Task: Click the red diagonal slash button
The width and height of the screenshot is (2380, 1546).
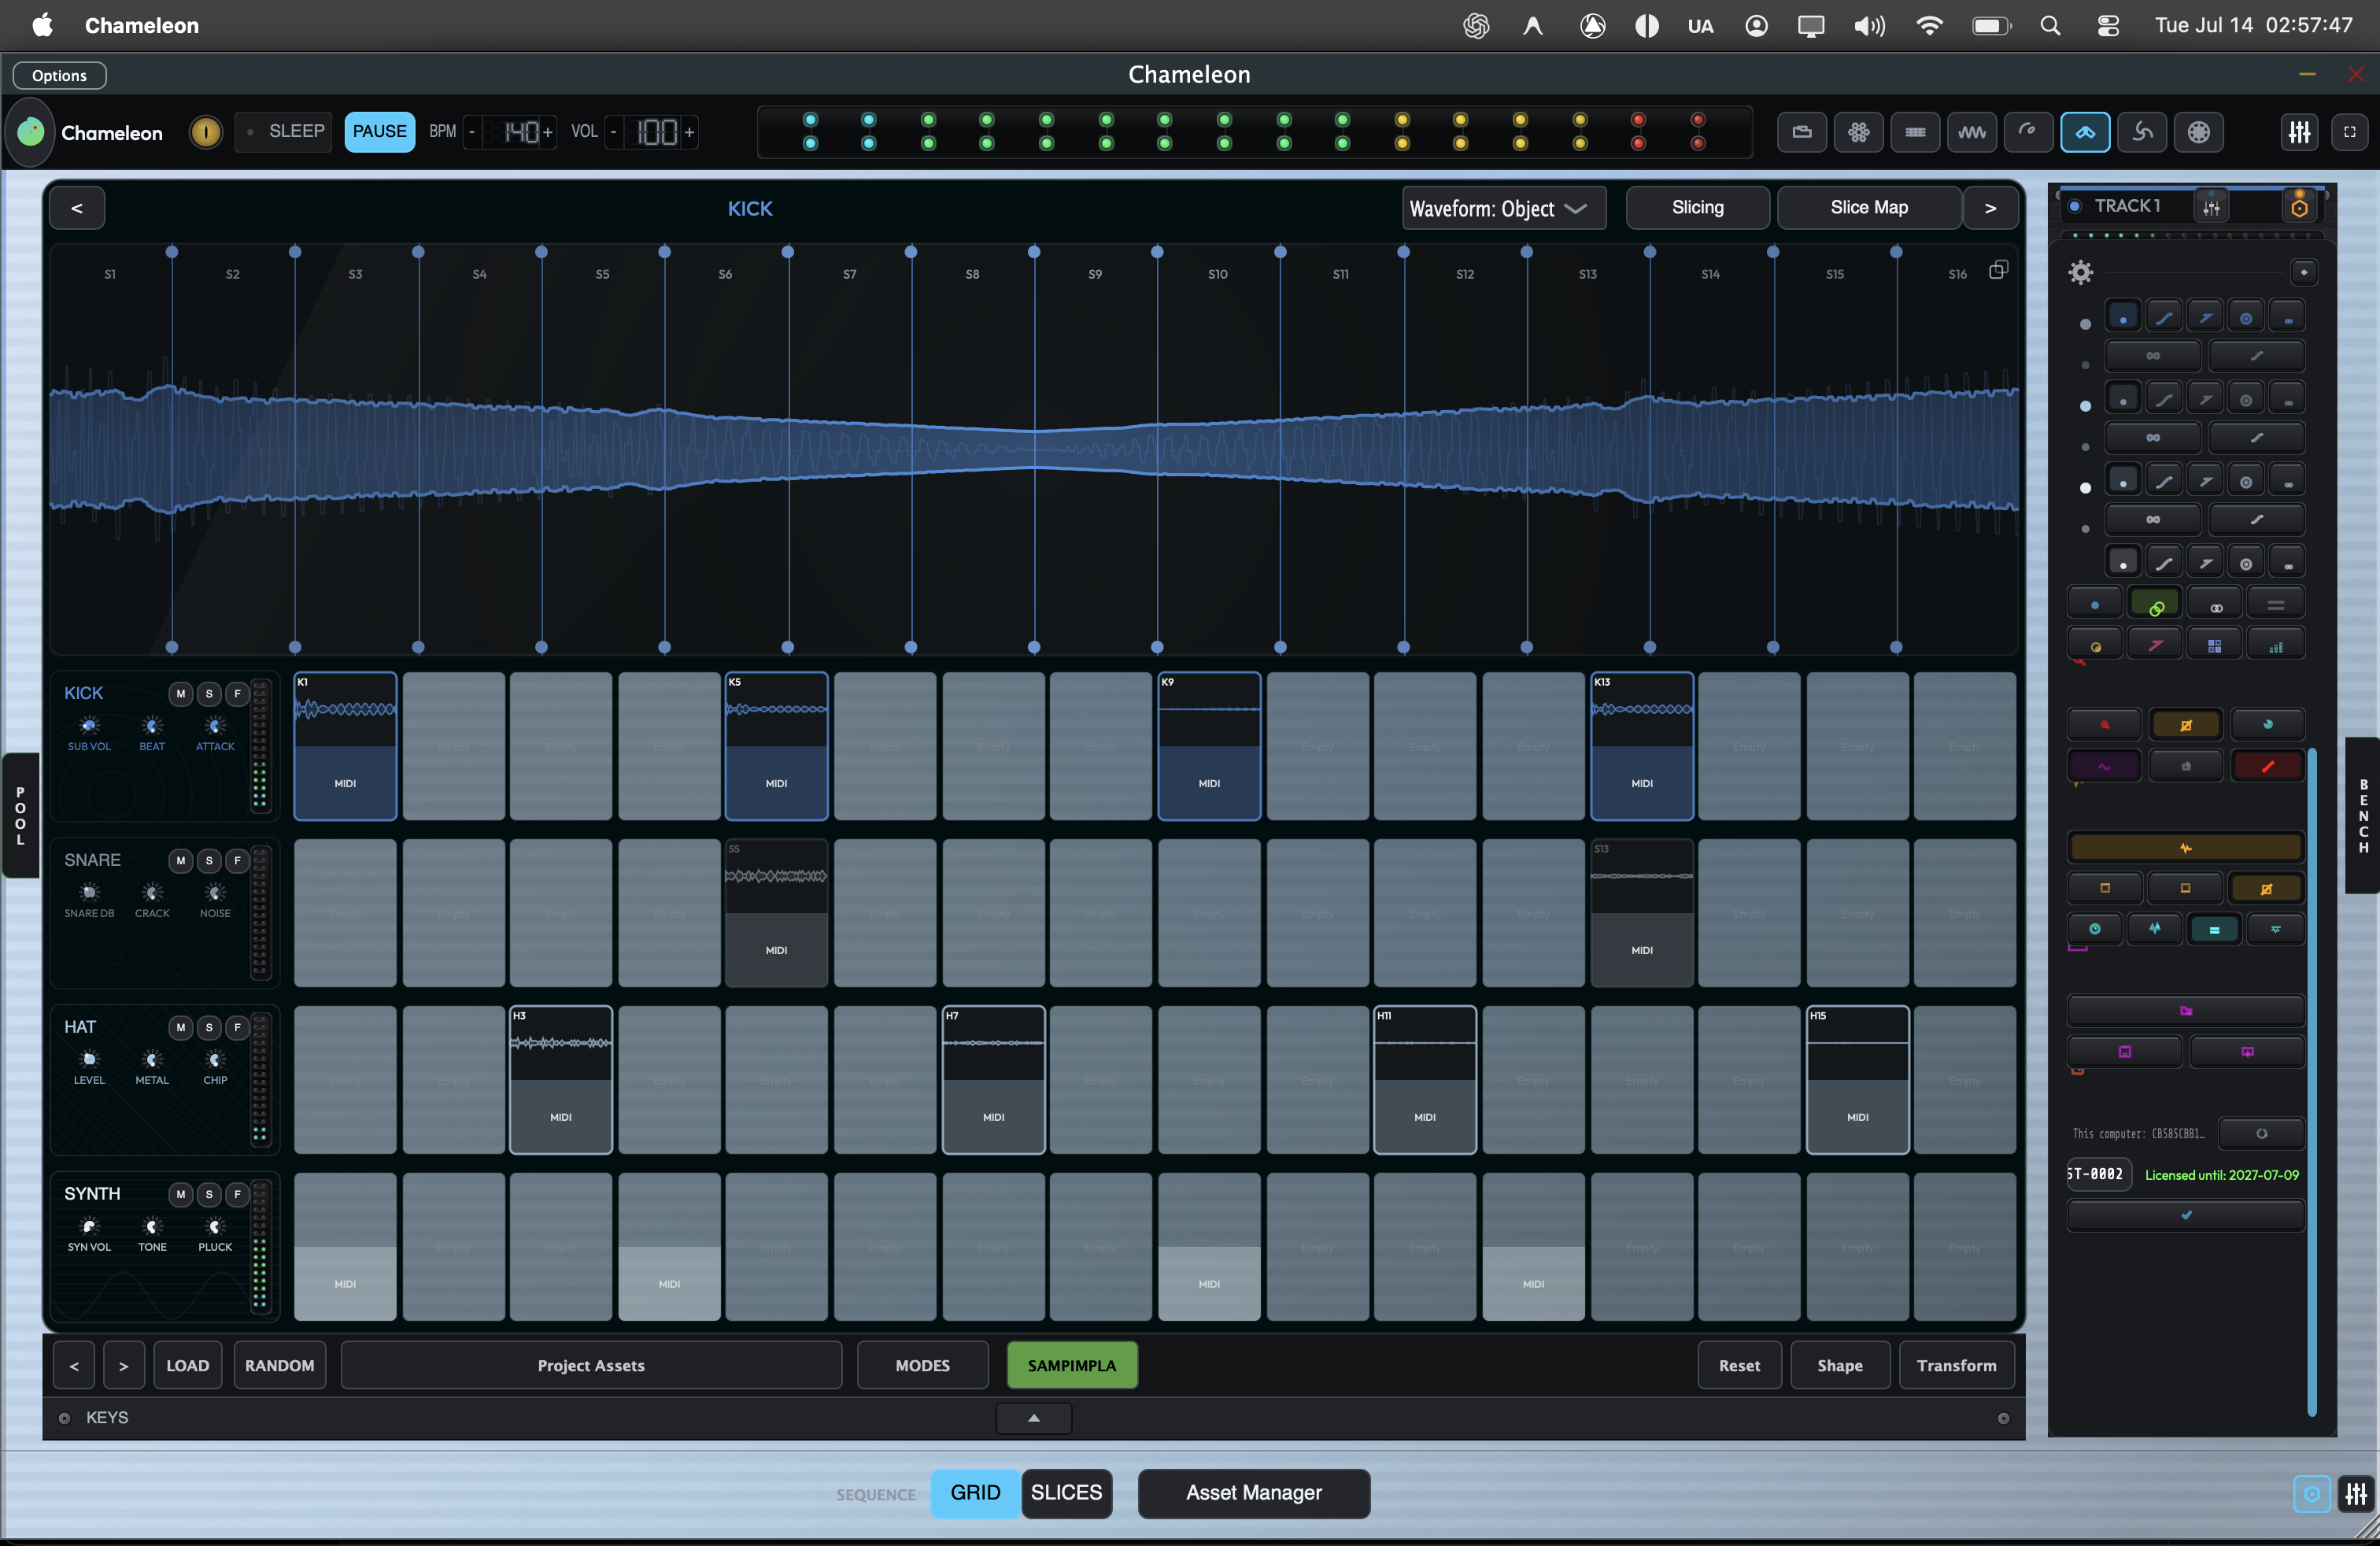Action: click(x=2268, y=767)
